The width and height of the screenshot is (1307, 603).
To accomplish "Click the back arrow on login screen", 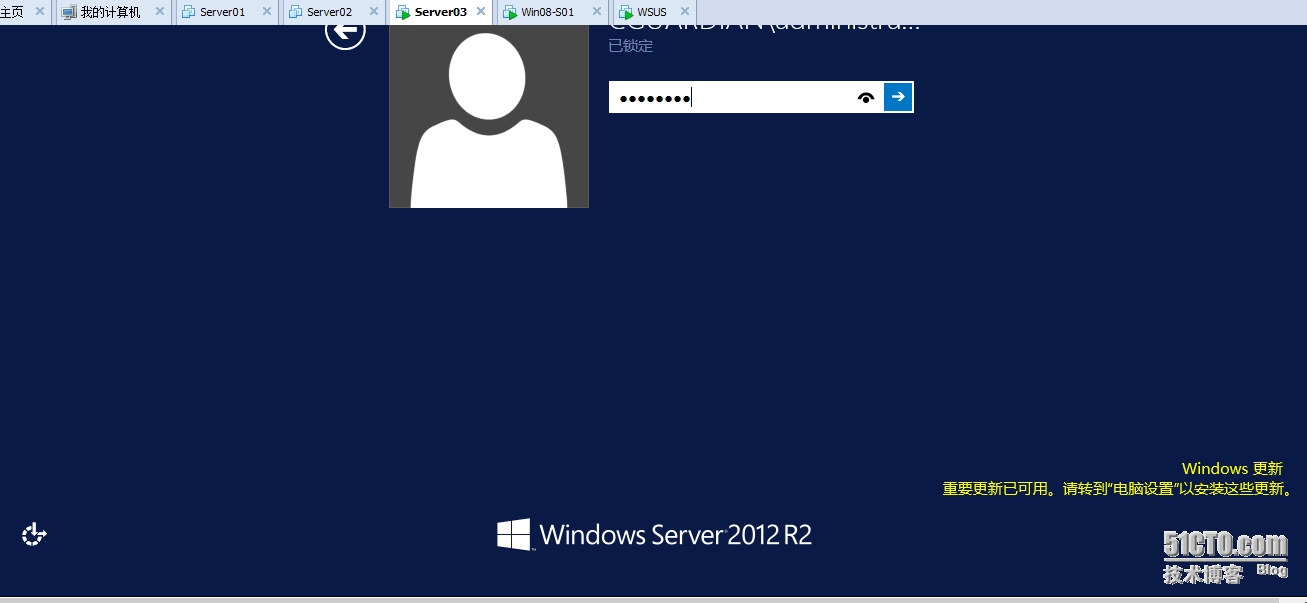I will [x=345, y=31].
